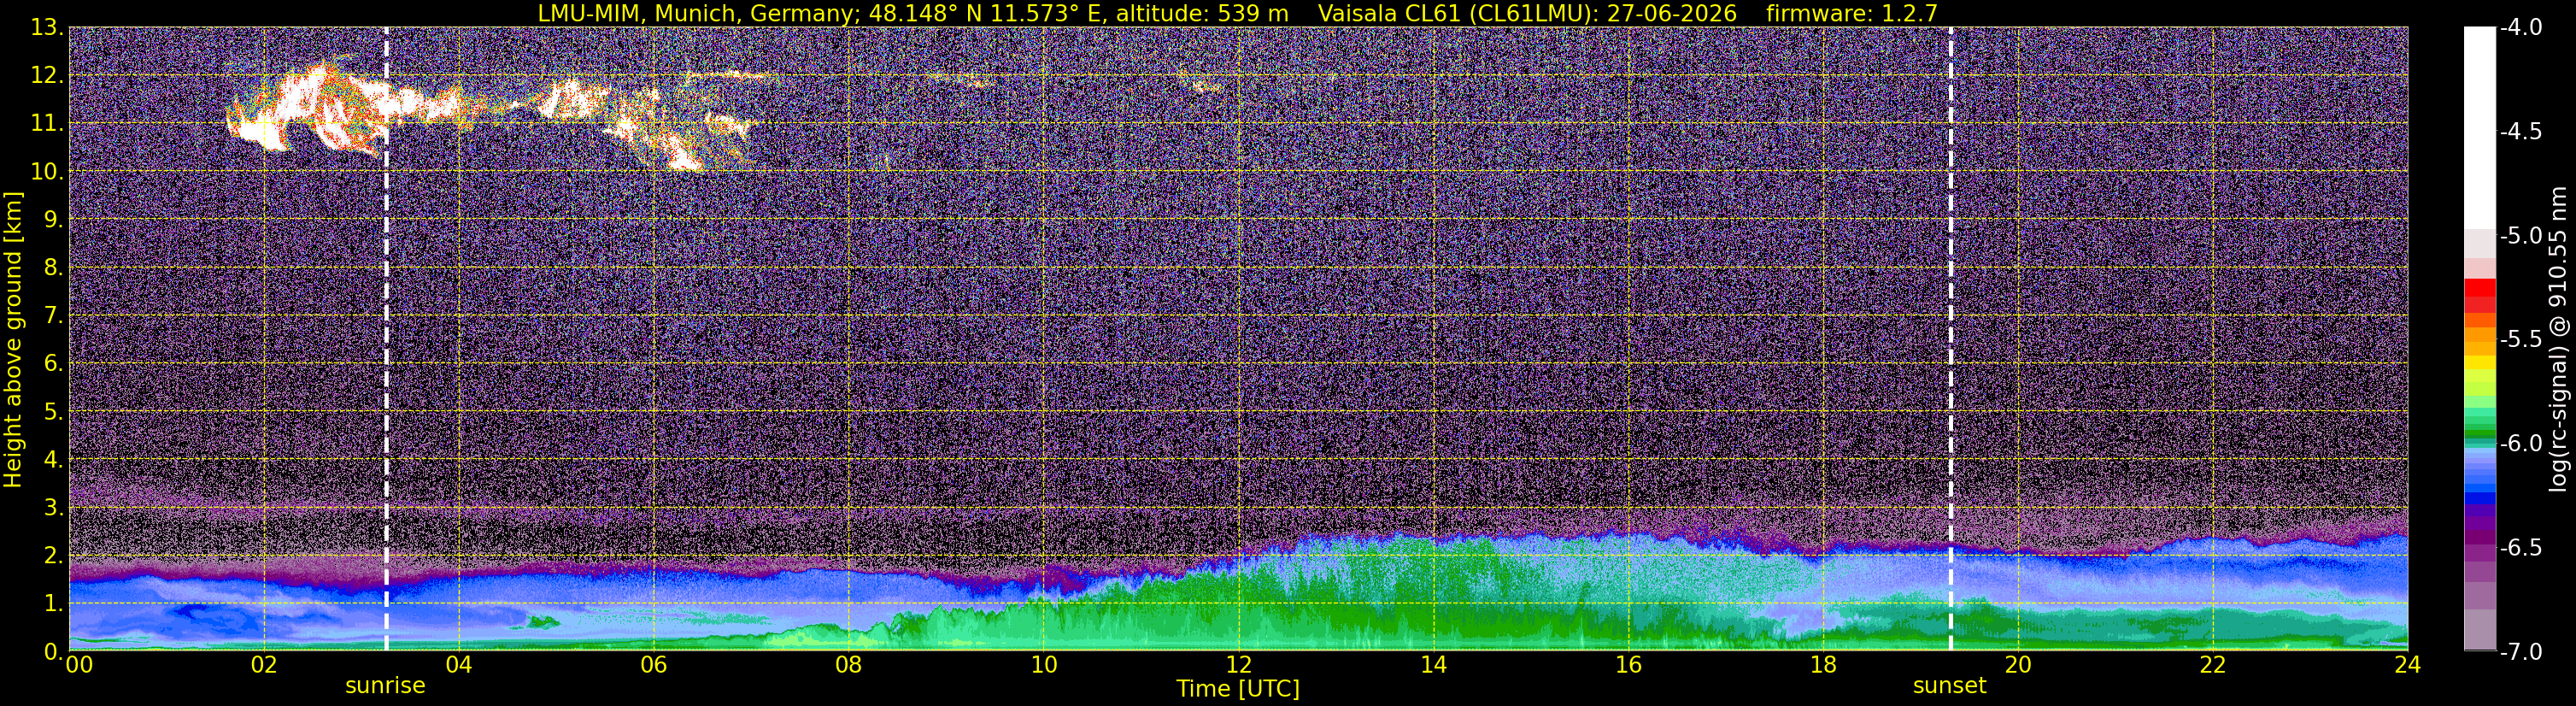
Task: Click the '22' tick on the time axis
Action: pyautogui.click(x=2213, y=665)
